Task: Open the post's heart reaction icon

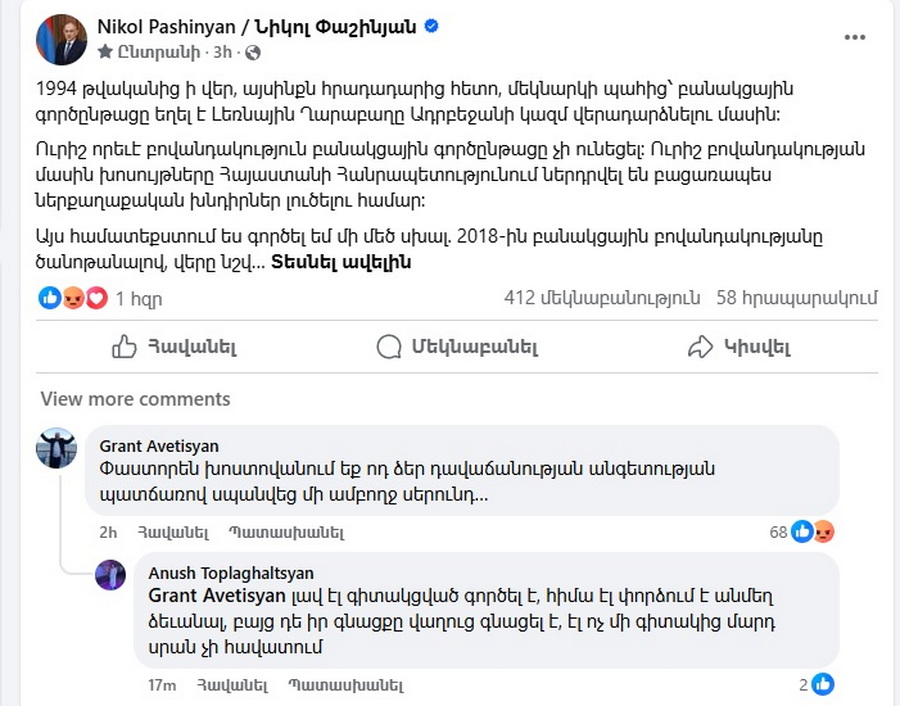Action: coord(96,298)
